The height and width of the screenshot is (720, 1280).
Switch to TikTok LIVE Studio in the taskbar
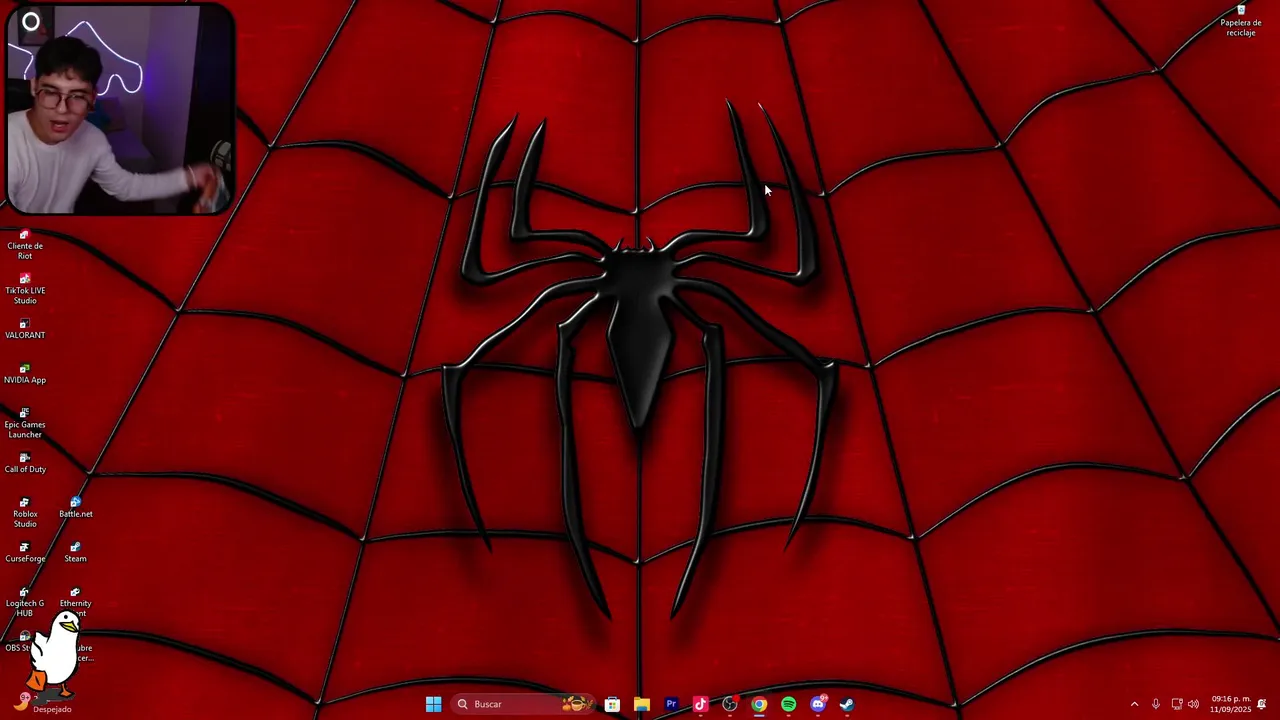click(700, 704)
